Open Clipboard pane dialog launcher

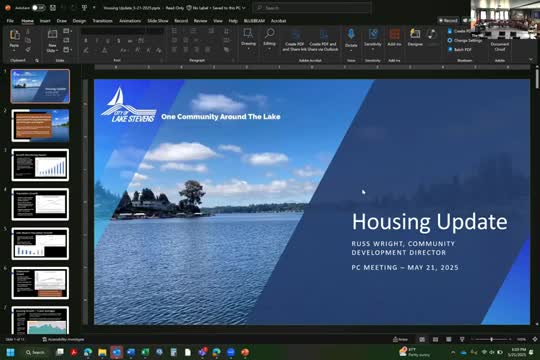point(37,61)
